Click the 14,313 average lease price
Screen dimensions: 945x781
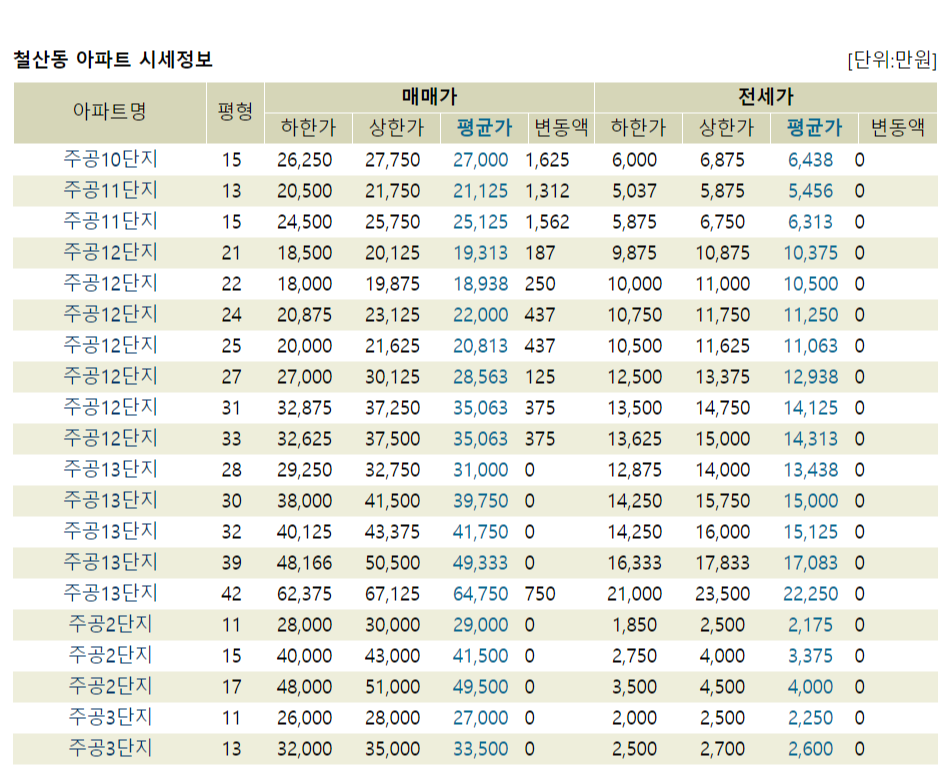(811, 439)
